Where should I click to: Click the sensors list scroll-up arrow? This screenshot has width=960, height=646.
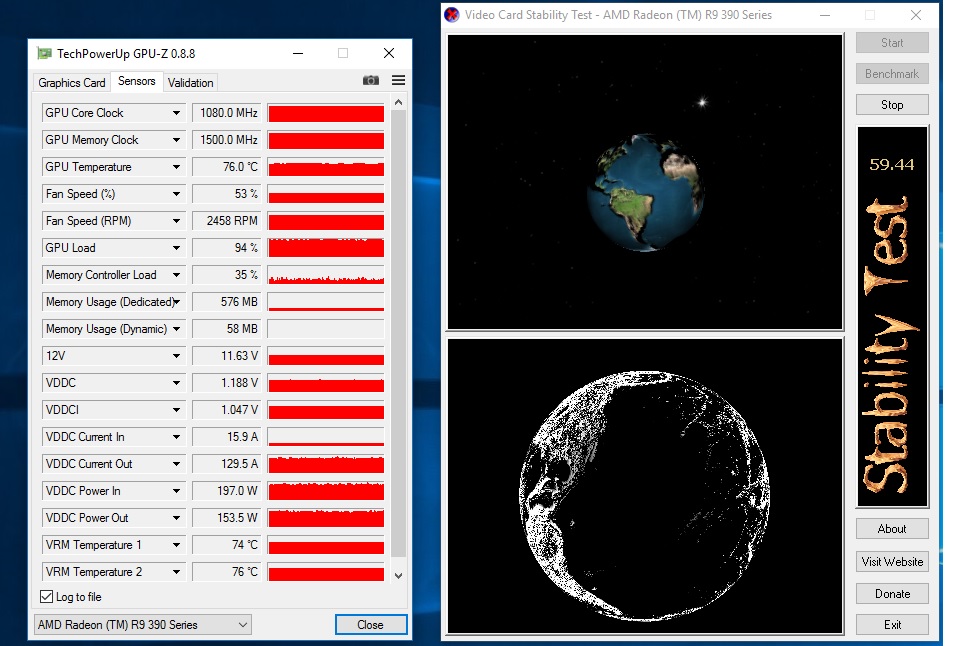click(399, 102)
